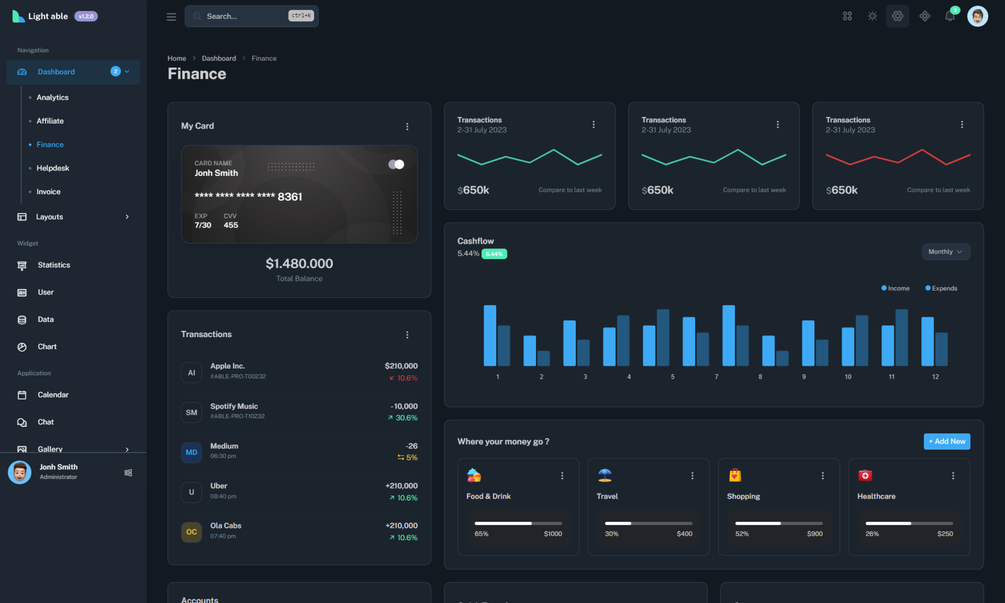The width and height of the screenshot is (1005, 603).
Task: Click the Shopping bag category icon
Action: [x=735, y=475]
